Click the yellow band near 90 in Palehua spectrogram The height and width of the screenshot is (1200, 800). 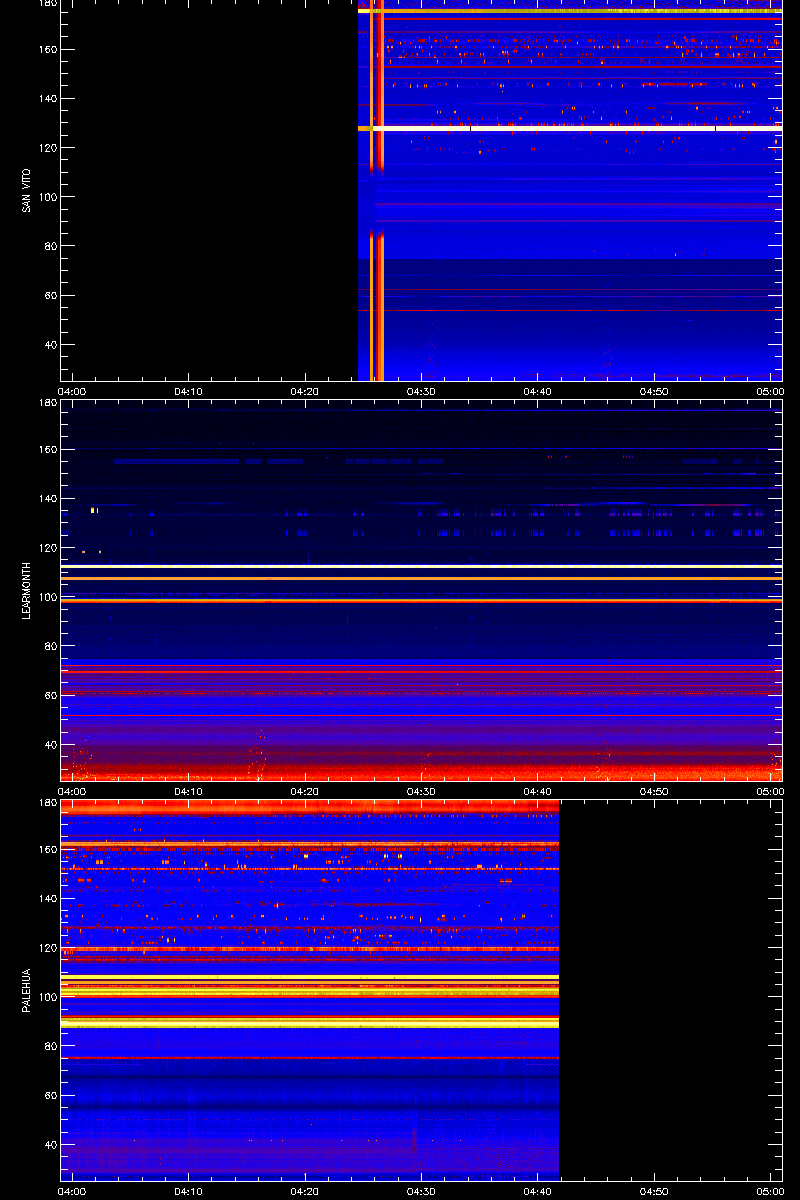(x=309, y=1024)
